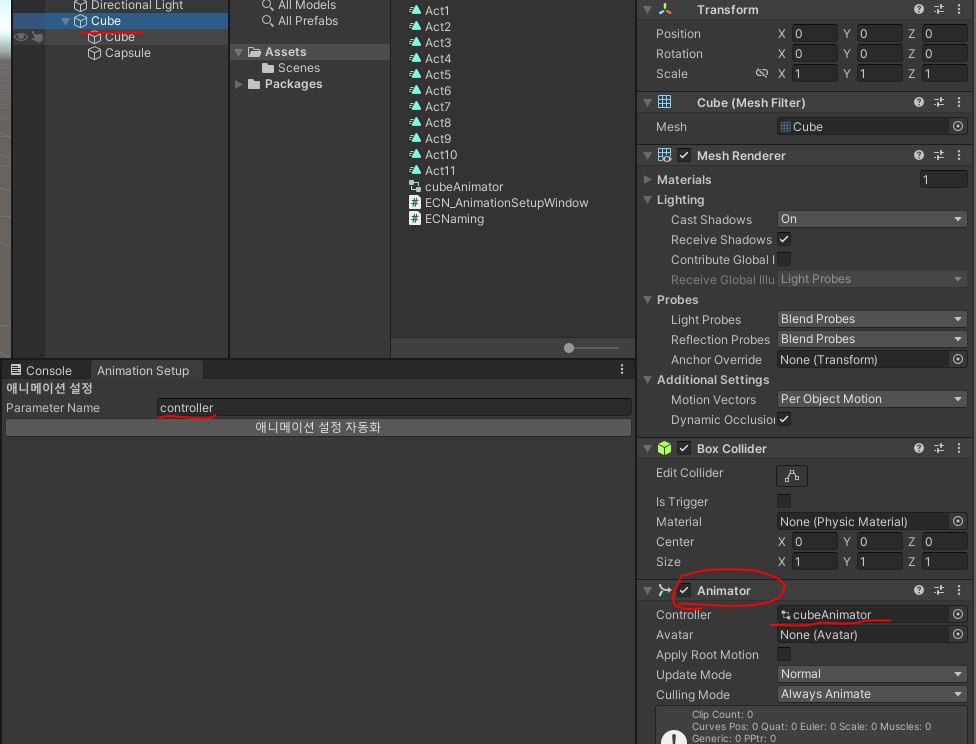Open Cube (Mesh Filter) help icon
The image size is (976, 744).
coord(919,102)
